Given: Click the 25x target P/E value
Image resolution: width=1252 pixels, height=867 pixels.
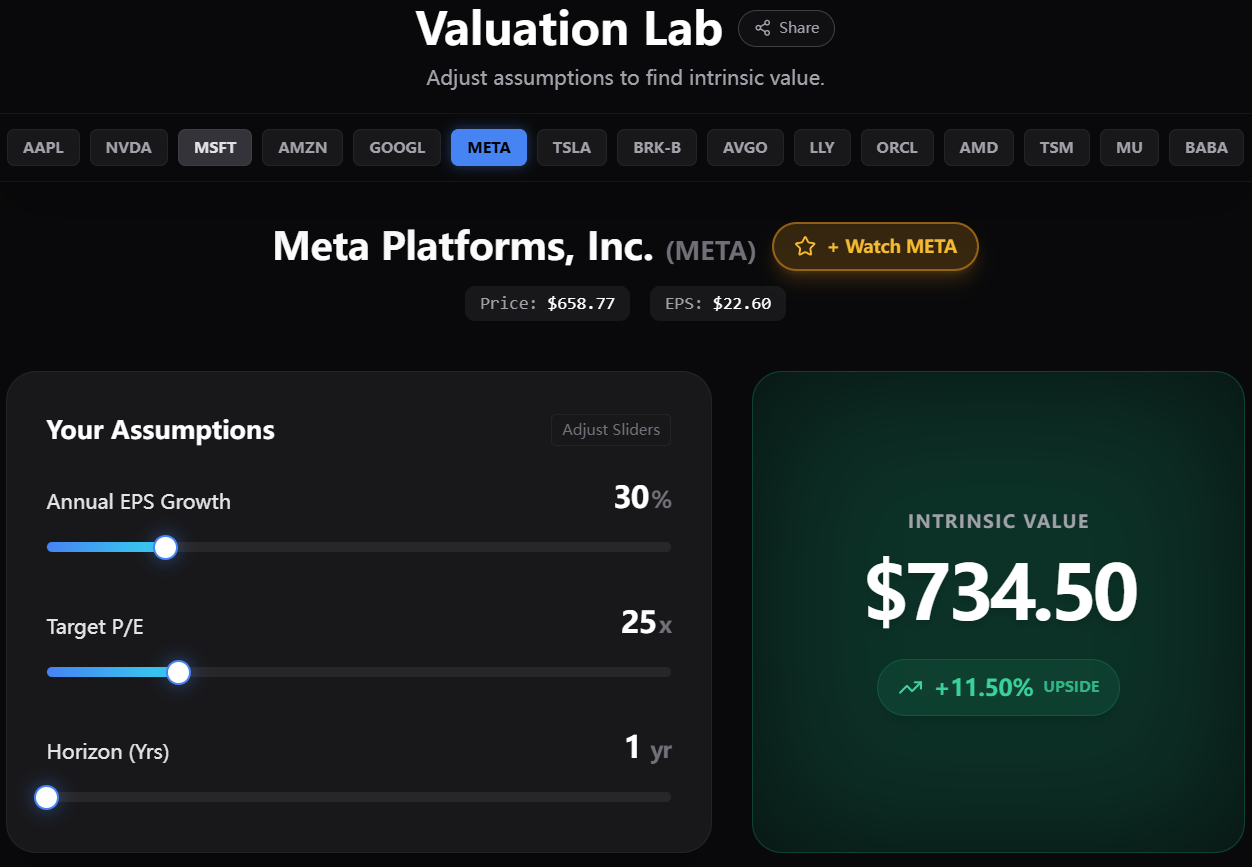Looking at the screenshot, I should 646,622.
